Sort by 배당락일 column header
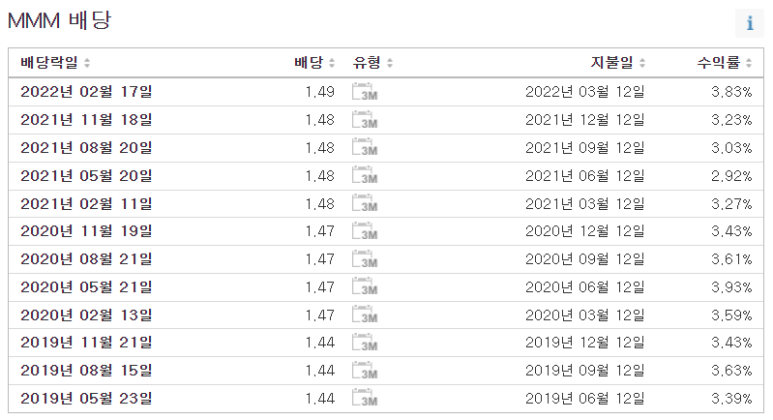Image resolution: width=773 pixels, height=420 pixels. 55,63
